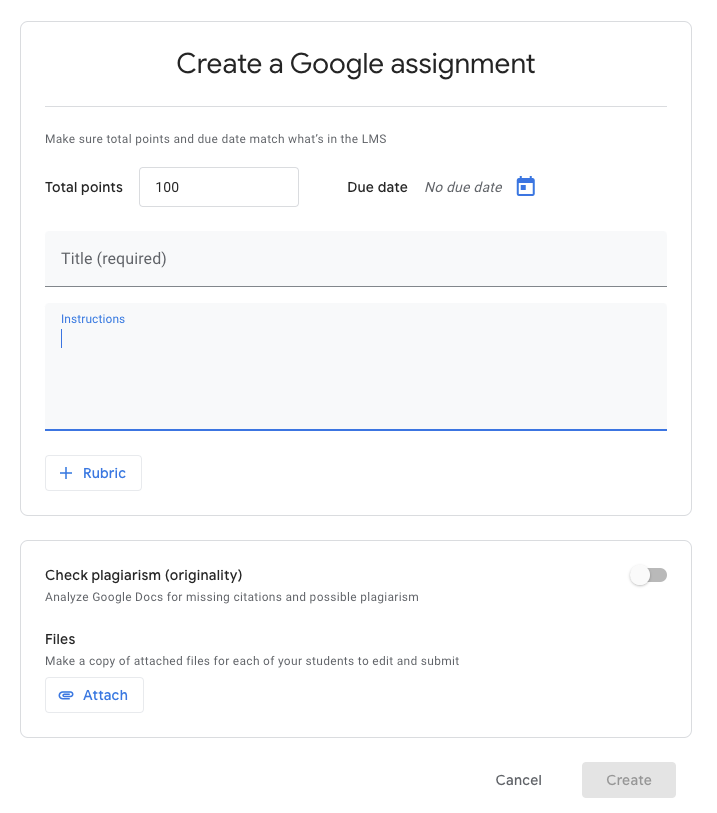Click the "Total points" label
The image size is (717, 813).
84,187
